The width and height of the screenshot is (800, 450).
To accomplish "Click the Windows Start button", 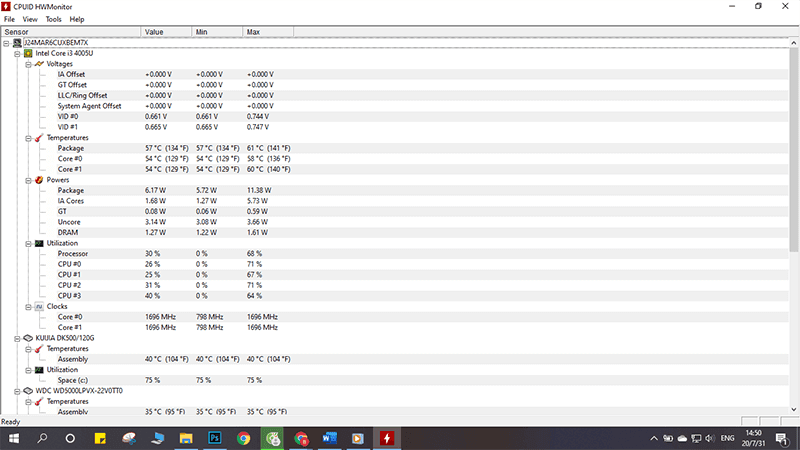I will click(14, 438).
